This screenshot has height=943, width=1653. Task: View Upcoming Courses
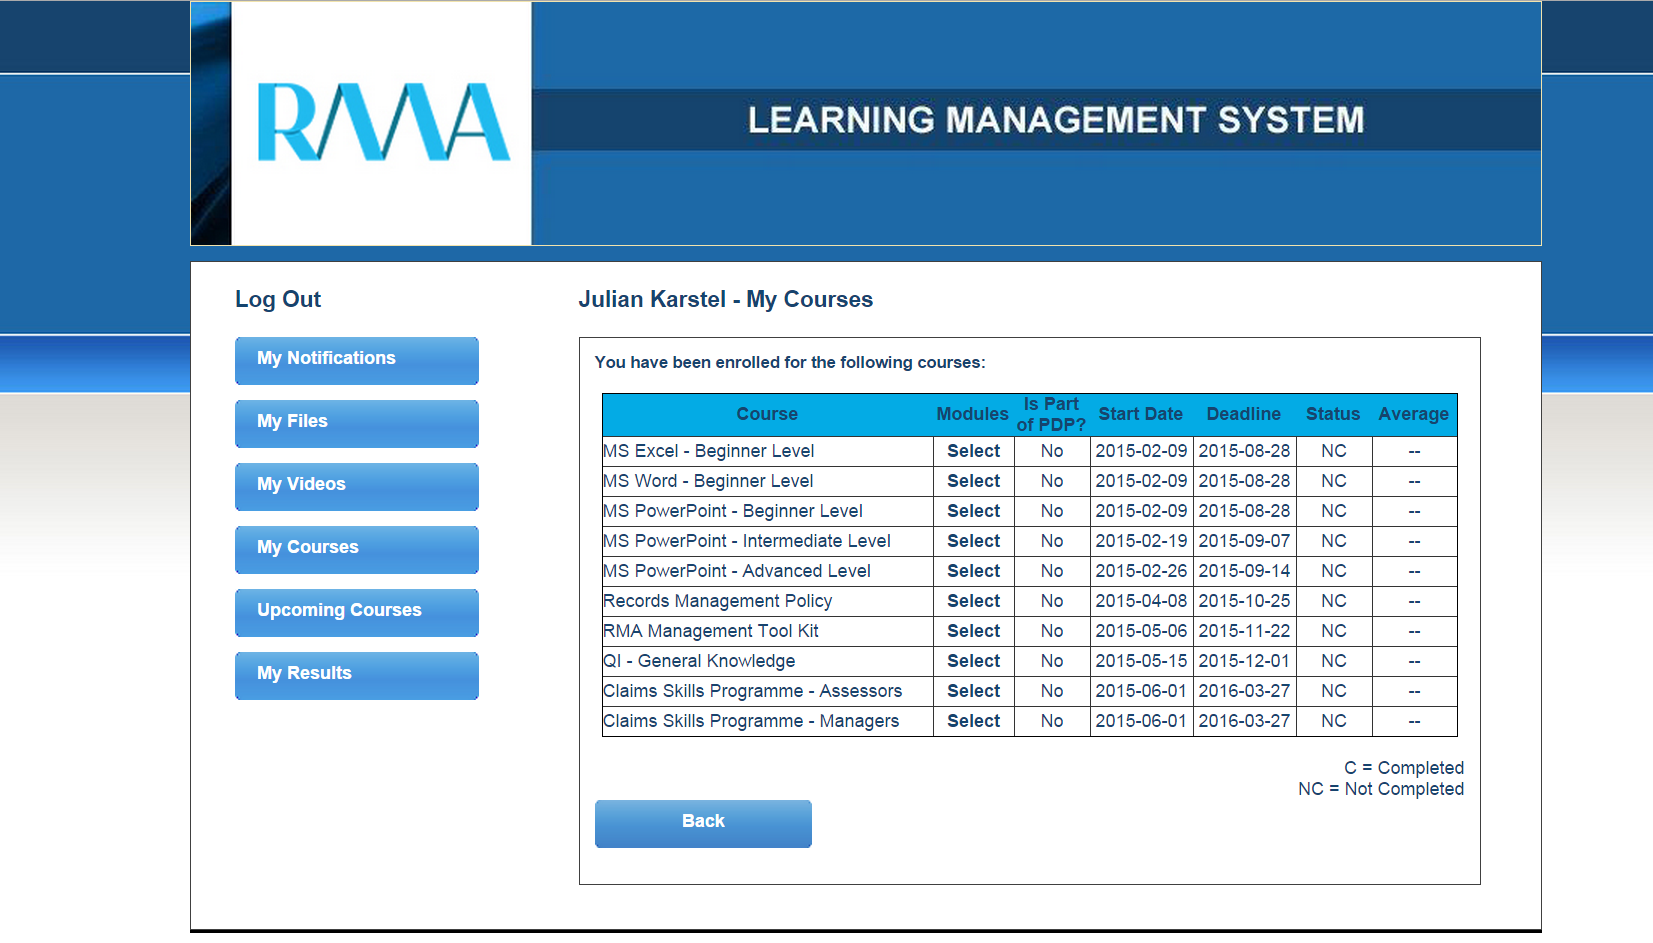(357, 612)
